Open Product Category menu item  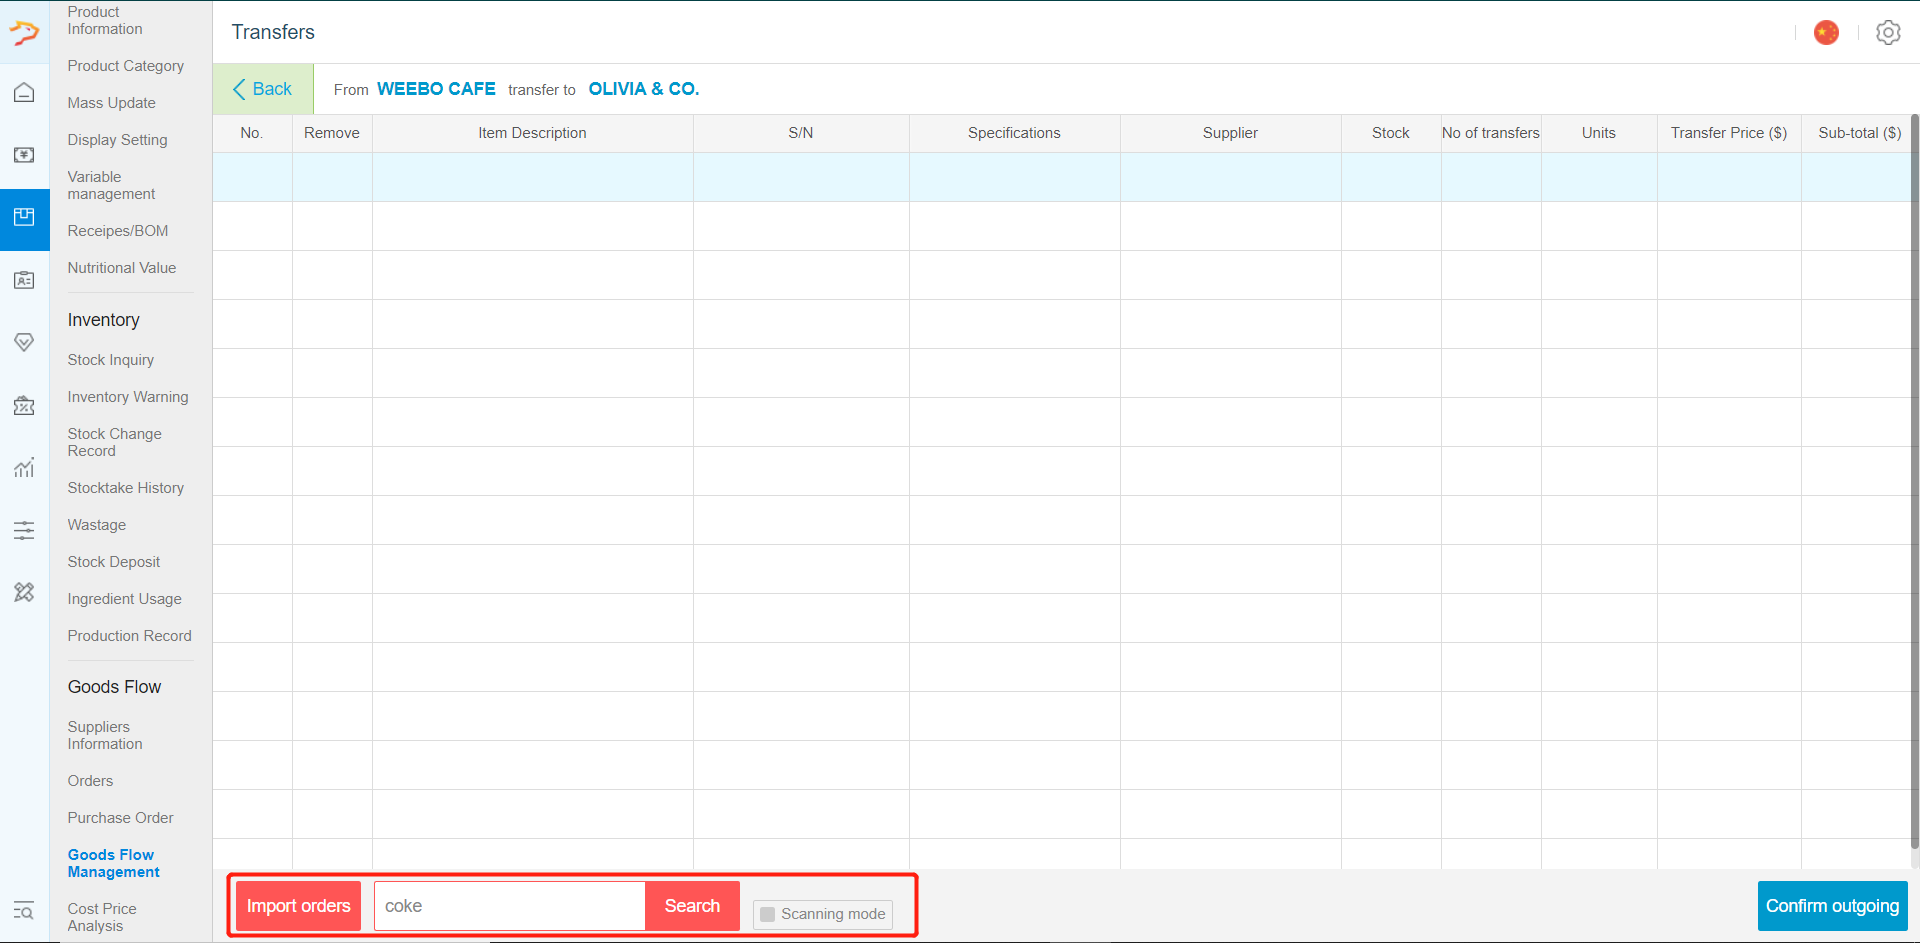(126, 66)
